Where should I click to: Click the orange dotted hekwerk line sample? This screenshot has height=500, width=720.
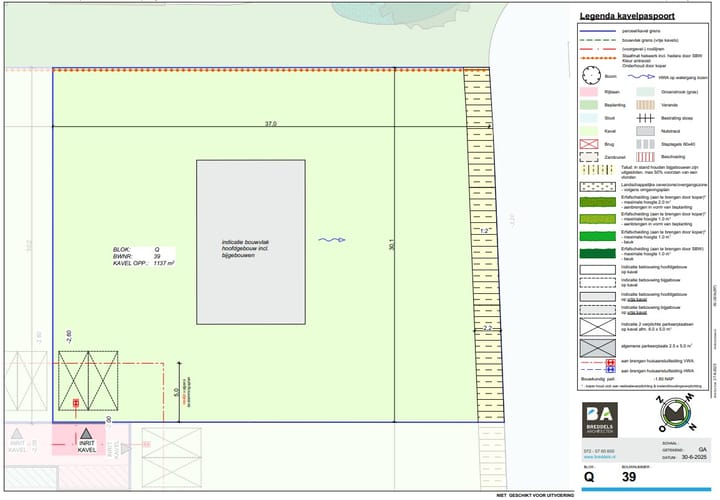(x=597, y=58)
